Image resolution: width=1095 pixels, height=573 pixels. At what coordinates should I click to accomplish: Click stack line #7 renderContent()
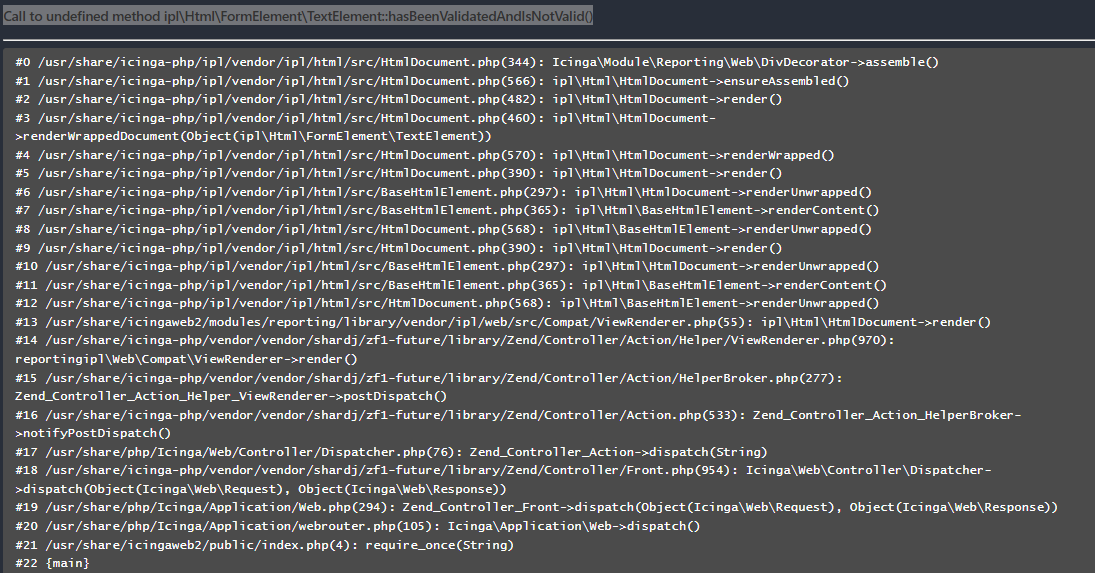[447, 210]
